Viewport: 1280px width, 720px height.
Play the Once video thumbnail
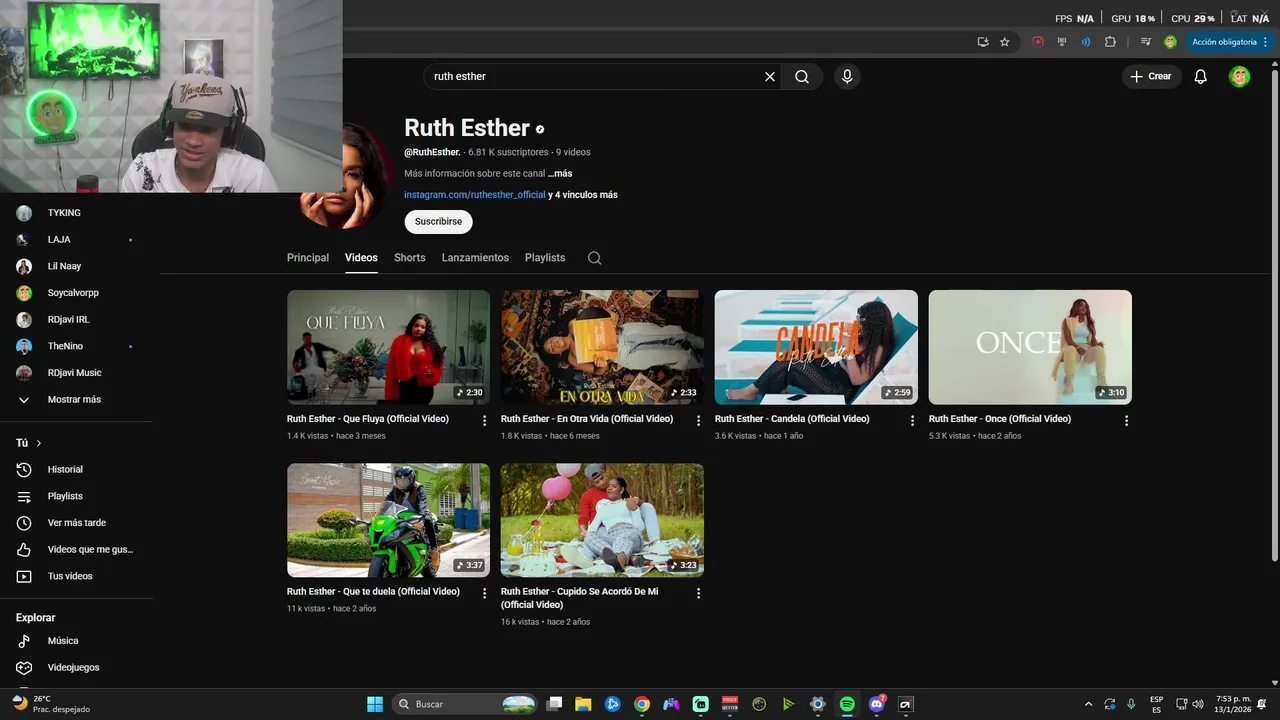pos(1030,347)
